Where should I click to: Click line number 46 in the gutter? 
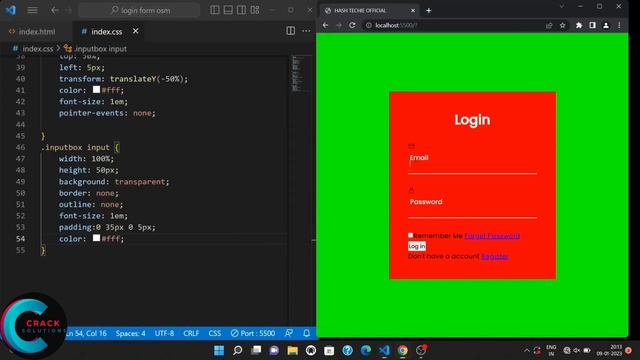coord(20,147)
